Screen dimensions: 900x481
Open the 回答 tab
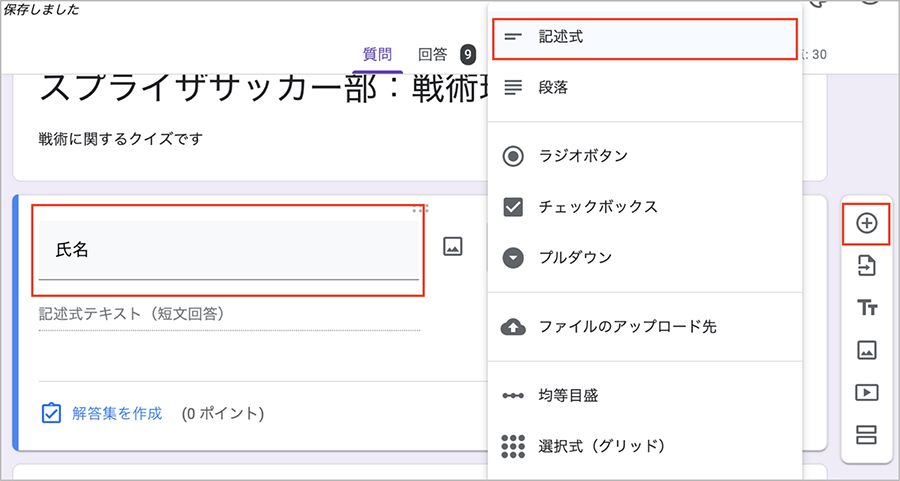433,54
